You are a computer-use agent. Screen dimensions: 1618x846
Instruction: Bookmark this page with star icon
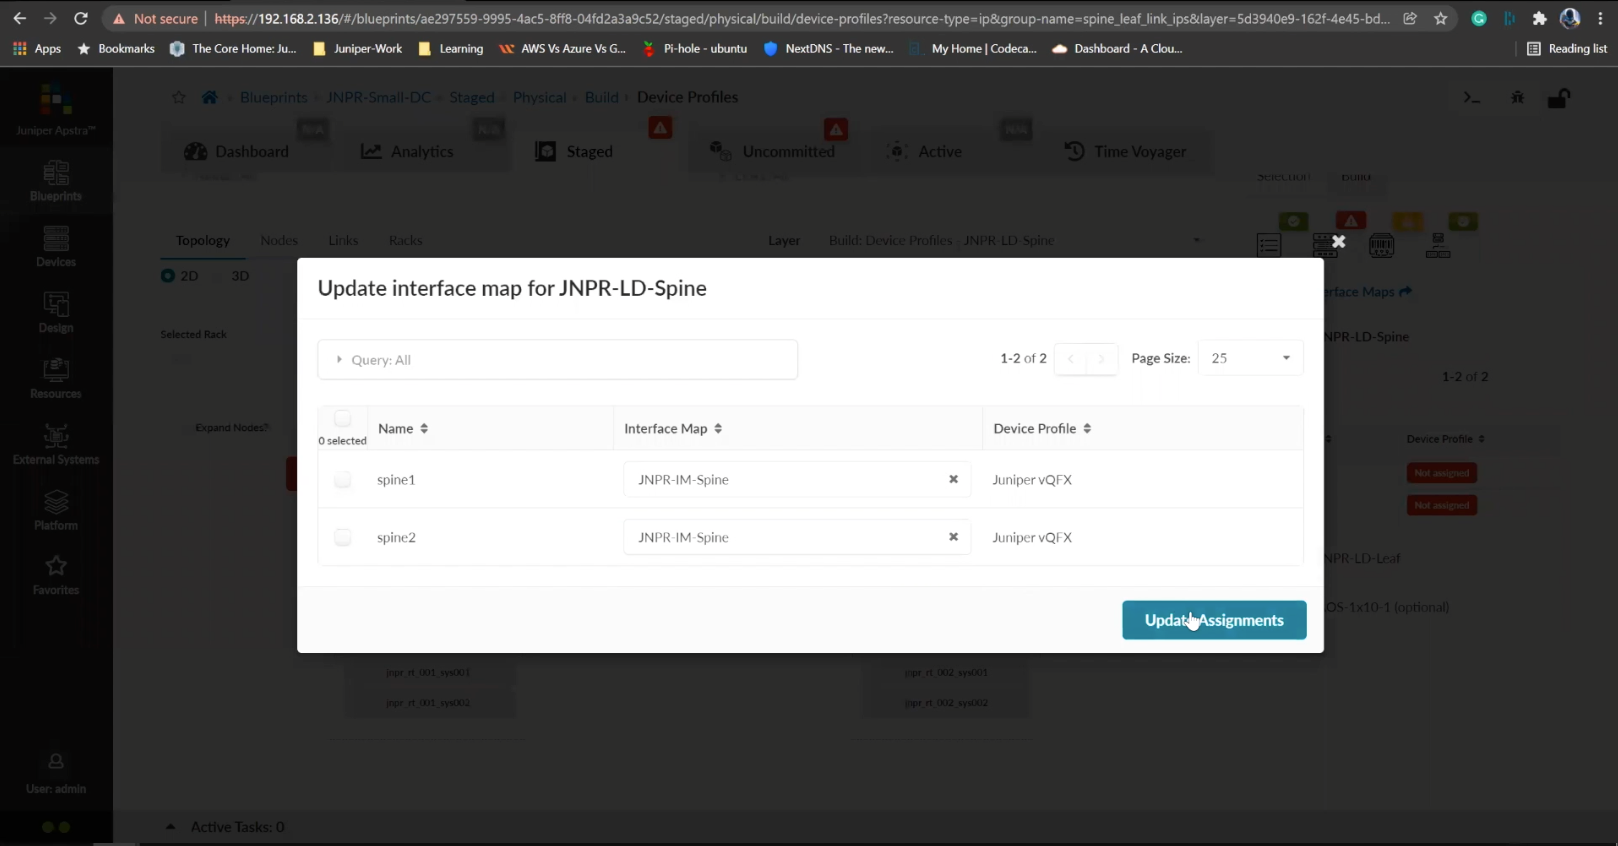pyautogui.click(x=1440, y=18)
